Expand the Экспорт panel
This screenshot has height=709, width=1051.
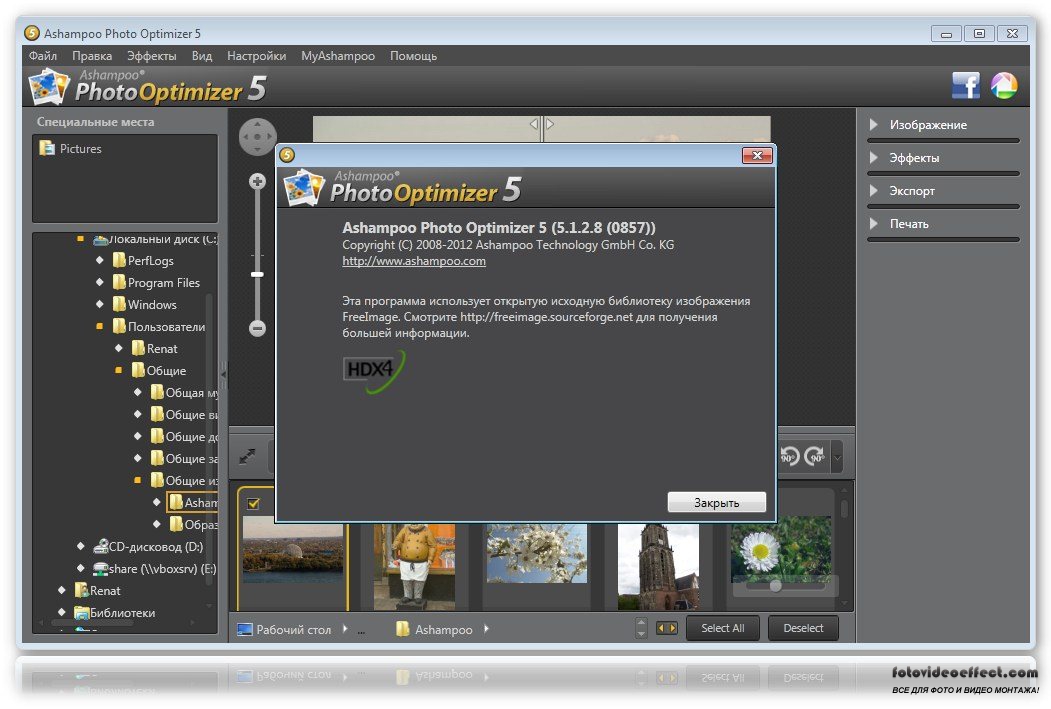pos(873,190)
